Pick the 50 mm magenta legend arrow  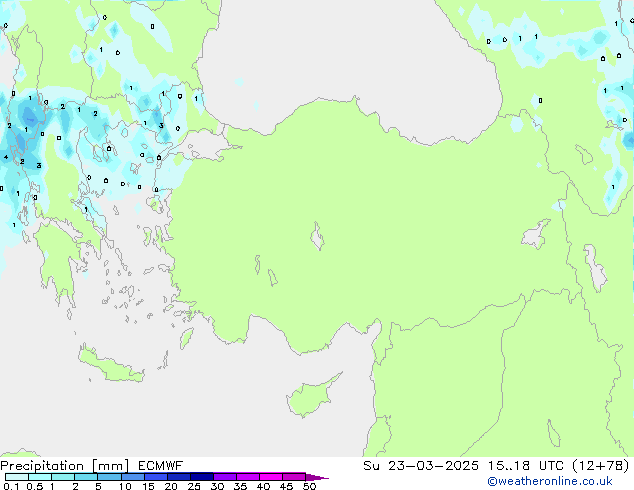click(317, 477)
